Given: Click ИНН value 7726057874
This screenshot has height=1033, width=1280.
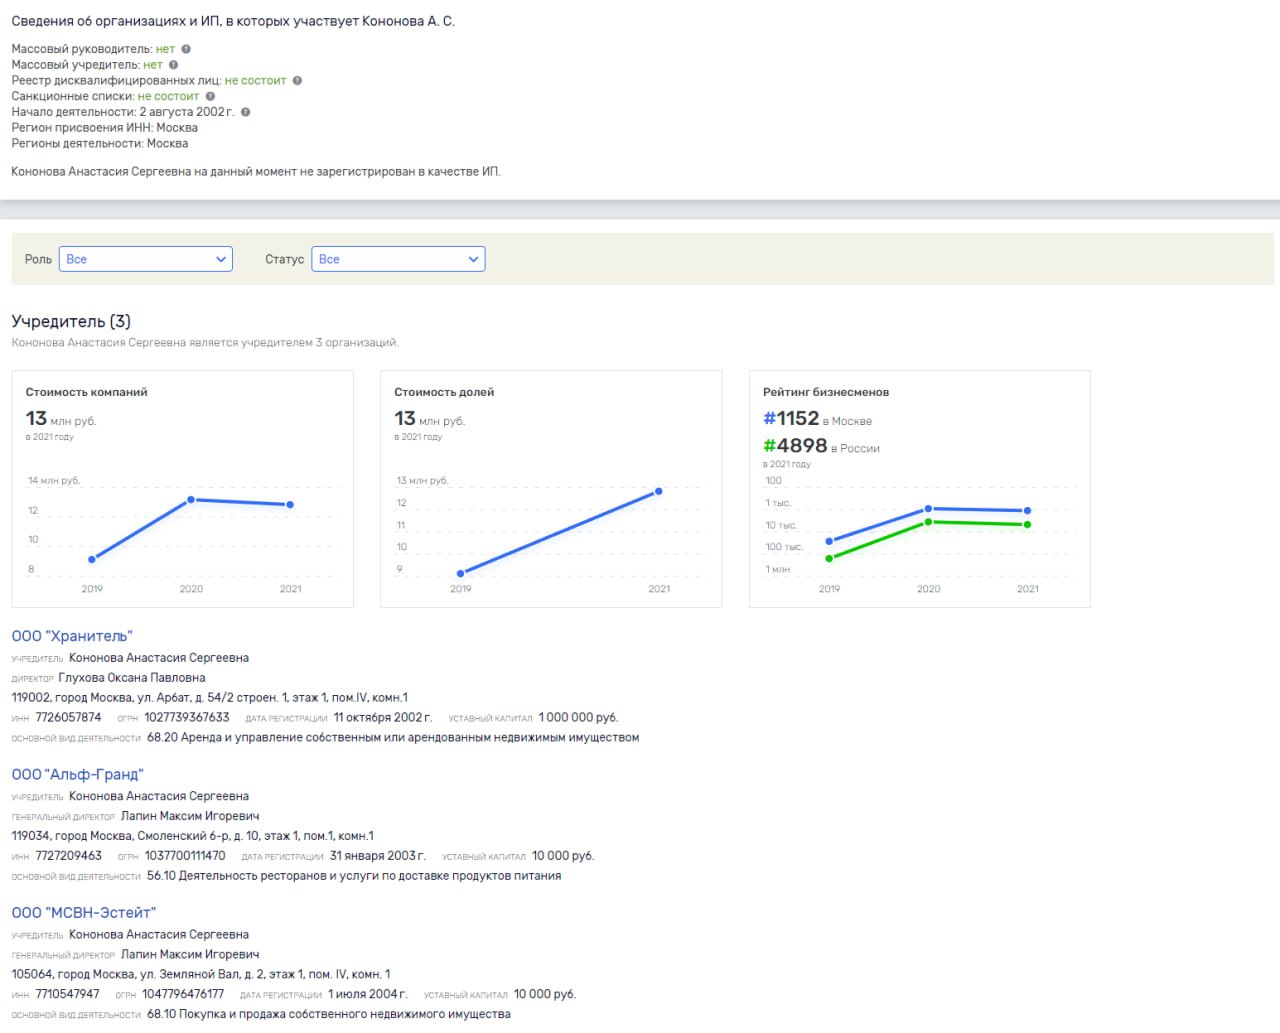Looking at the screenshot, I should (68, 717).
